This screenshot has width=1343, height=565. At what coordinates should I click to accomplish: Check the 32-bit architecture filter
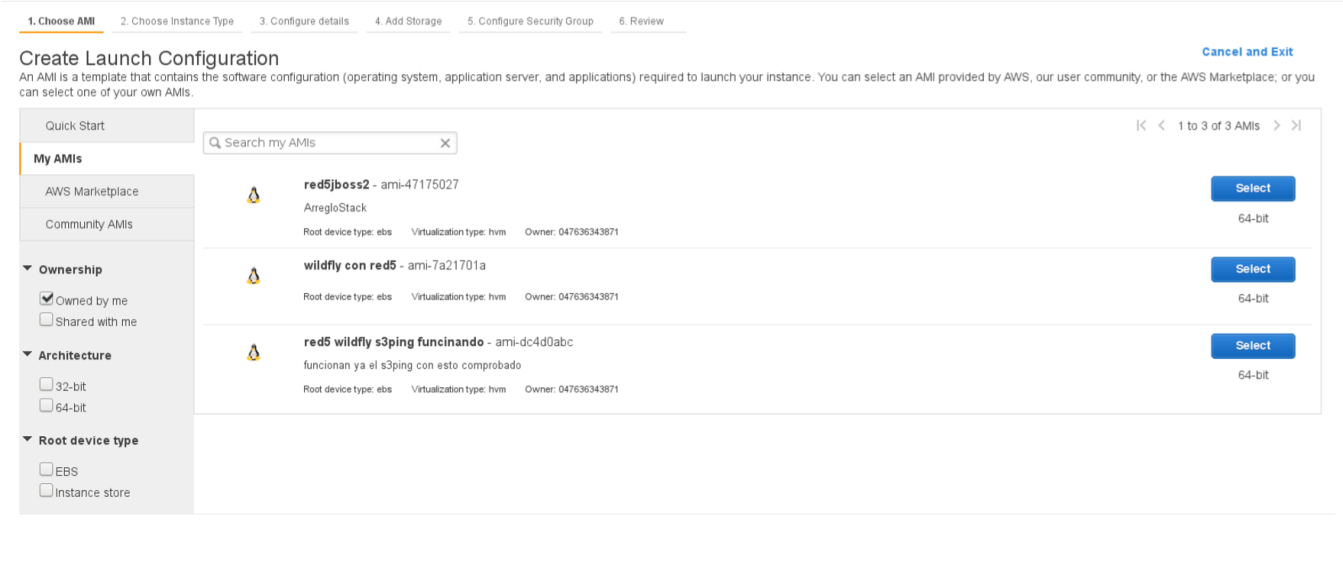coord(46,384)
